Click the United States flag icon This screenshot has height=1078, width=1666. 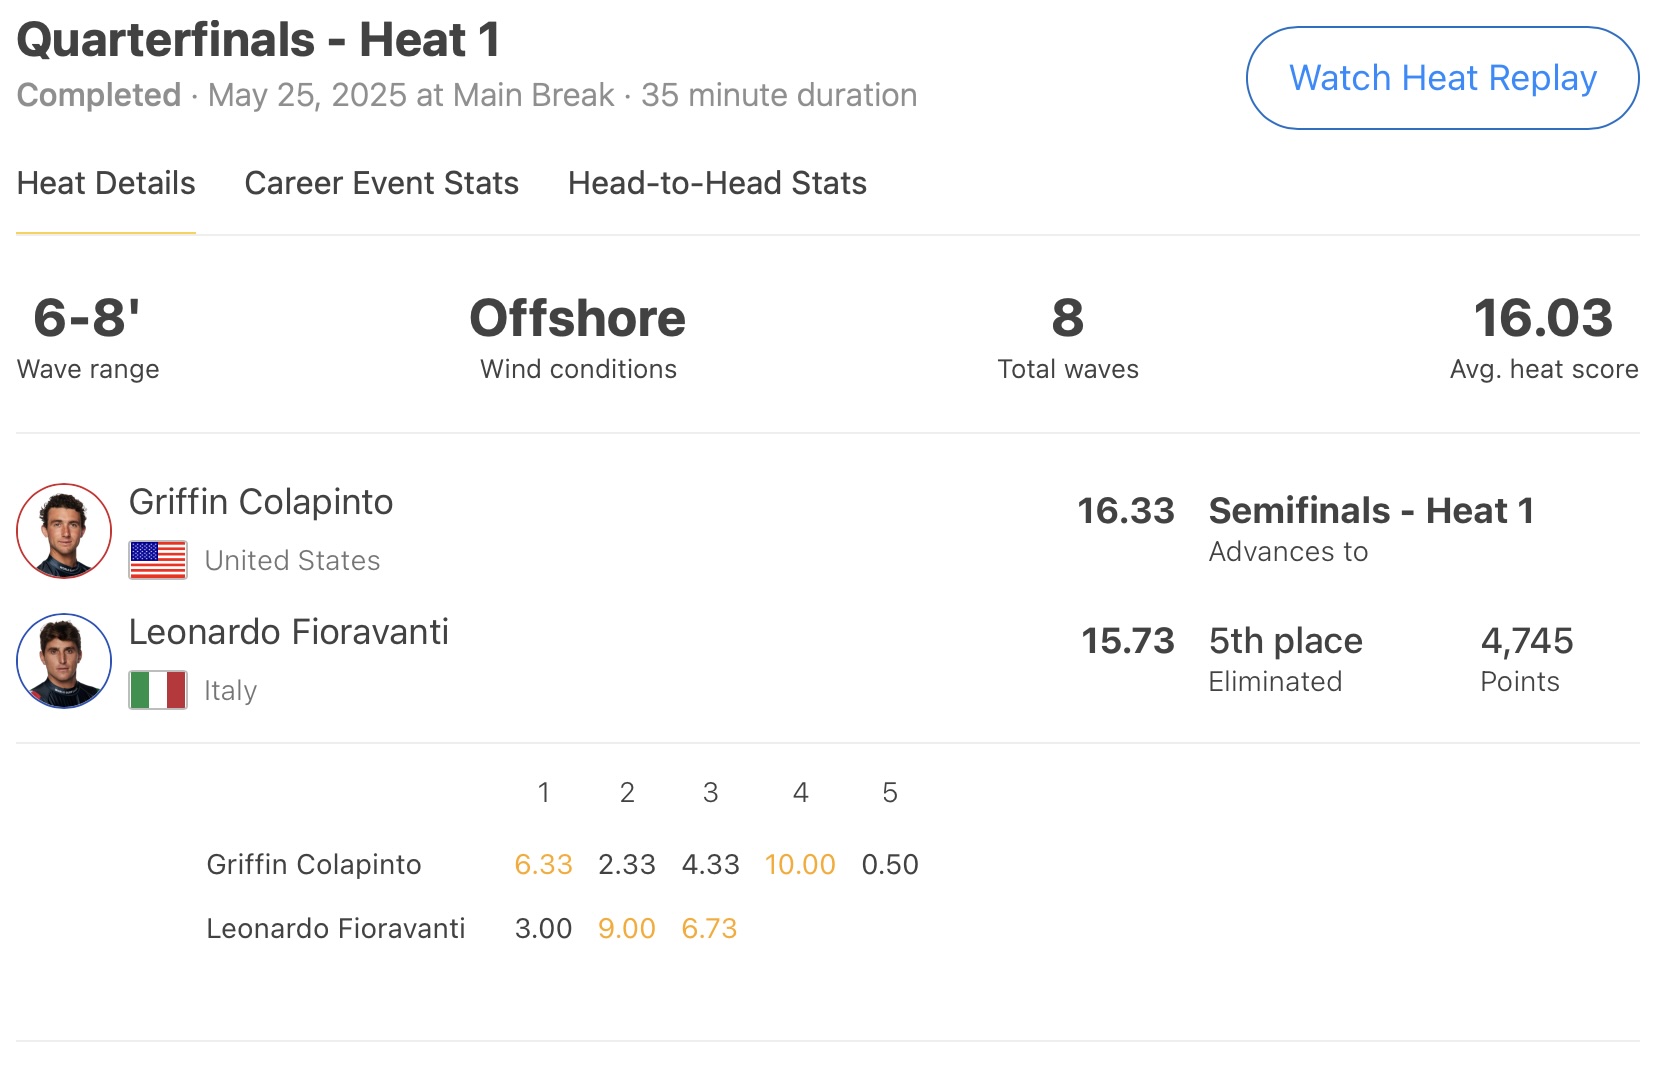point(158,560)
